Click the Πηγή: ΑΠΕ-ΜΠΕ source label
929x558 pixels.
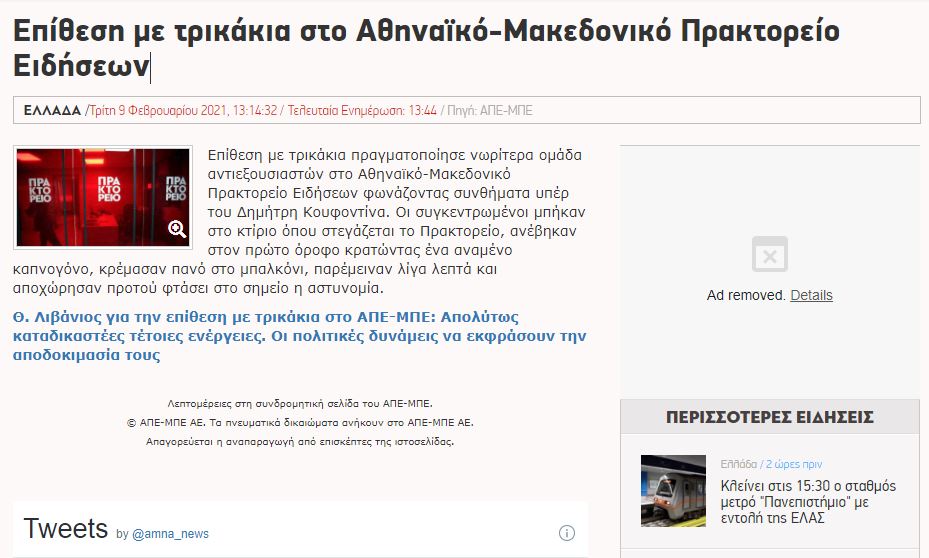click(496, 110)
